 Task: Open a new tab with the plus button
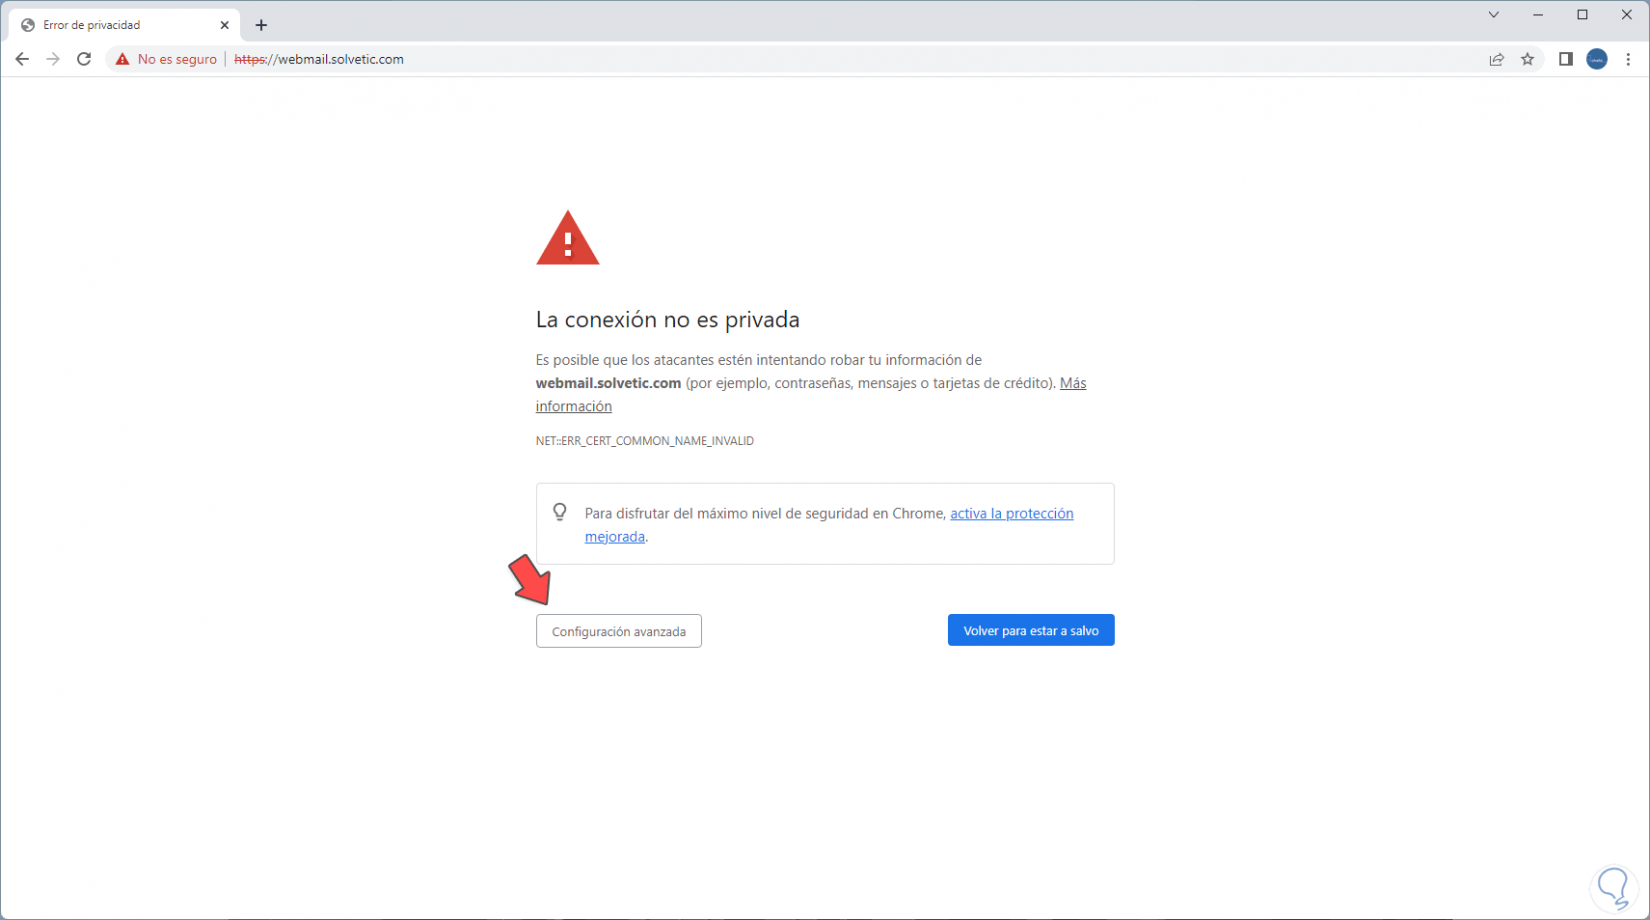(x=261, y=25)
